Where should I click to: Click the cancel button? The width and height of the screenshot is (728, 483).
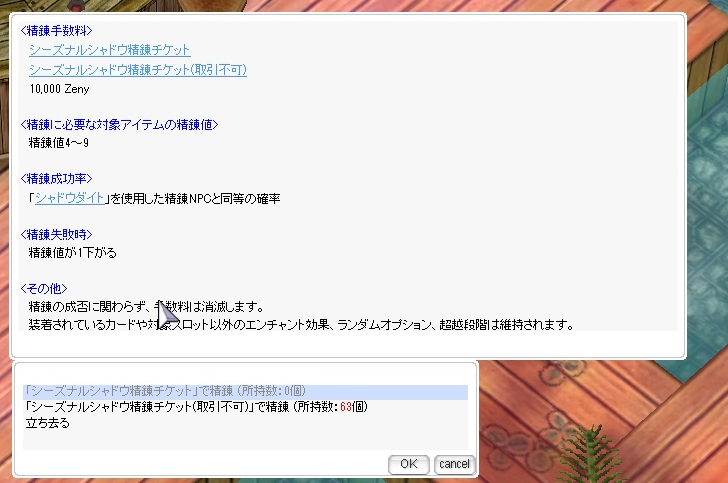pyautogui.click(x=455, y=464)
